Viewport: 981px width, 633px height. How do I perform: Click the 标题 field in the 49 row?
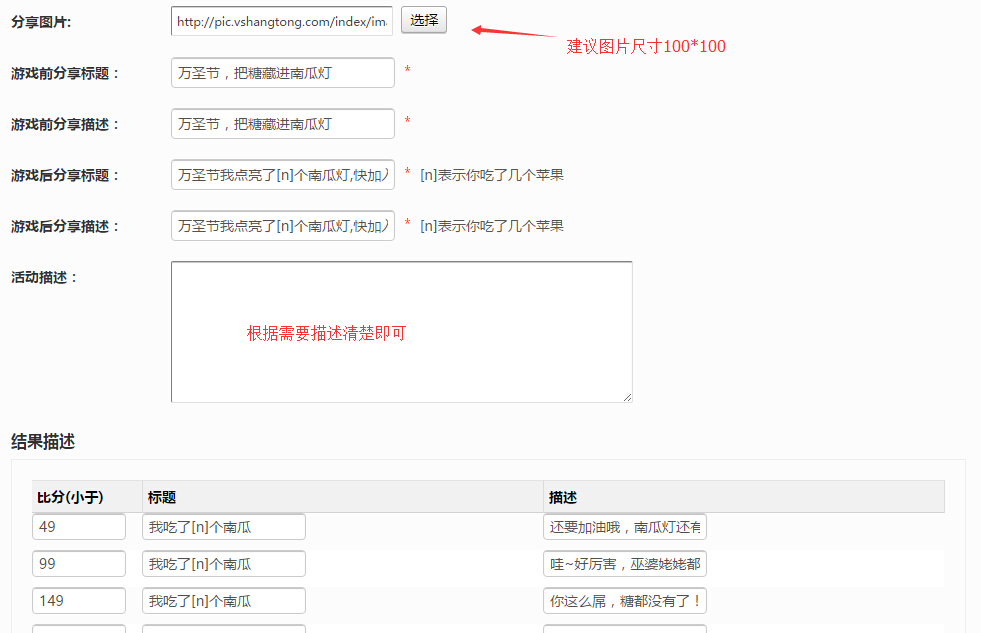click(223, 527)
